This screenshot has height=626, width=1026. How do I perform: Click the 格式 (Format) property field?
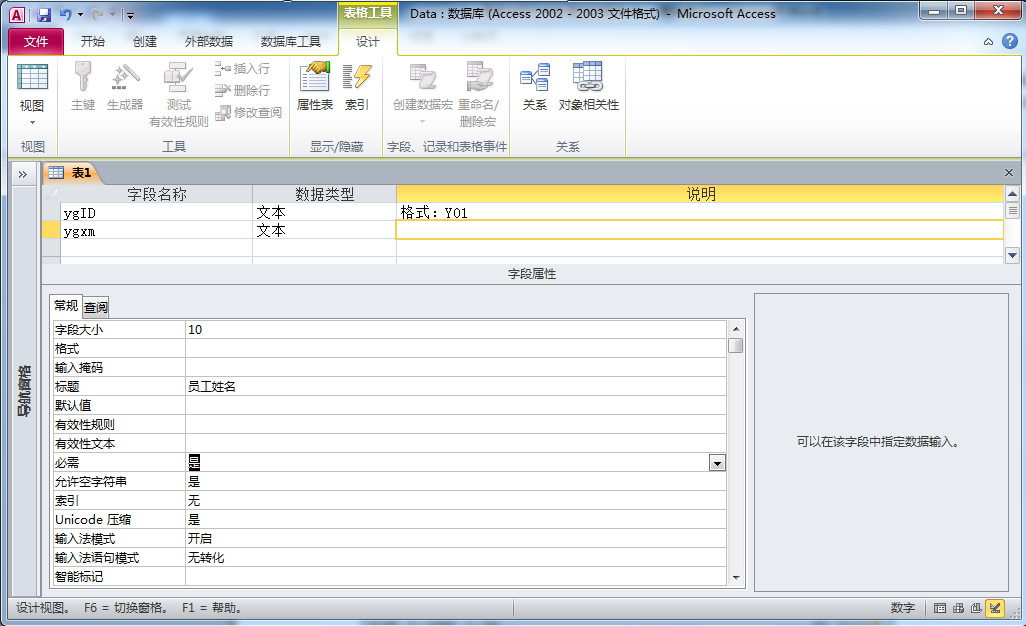point(455,349)
